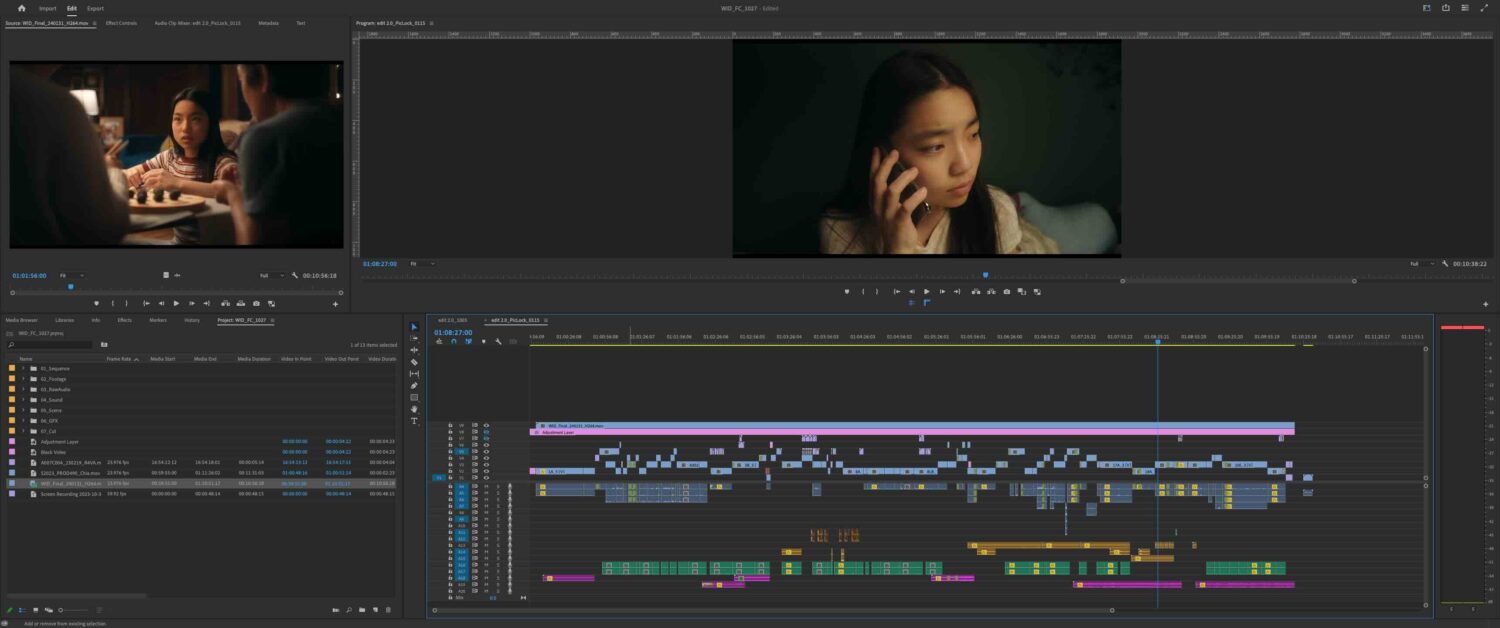Select the Selection tool in tools panel
This screenshot has width=1500, height=628.
(414, 327)
